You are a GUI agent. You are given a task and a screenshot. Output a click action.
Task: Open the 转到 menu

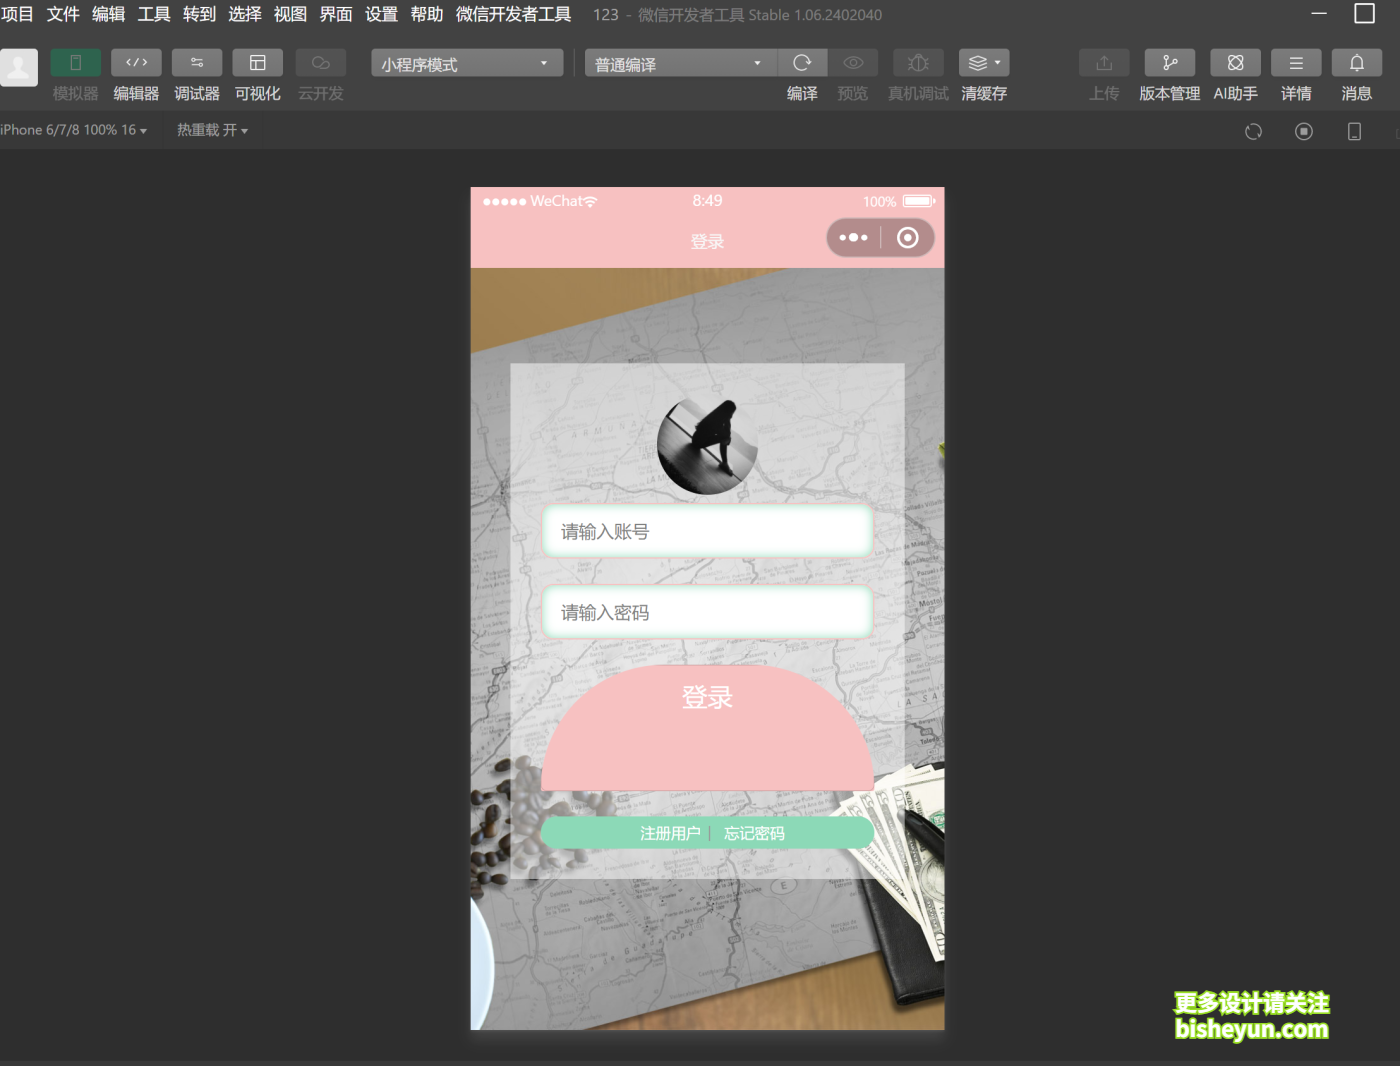200,14
